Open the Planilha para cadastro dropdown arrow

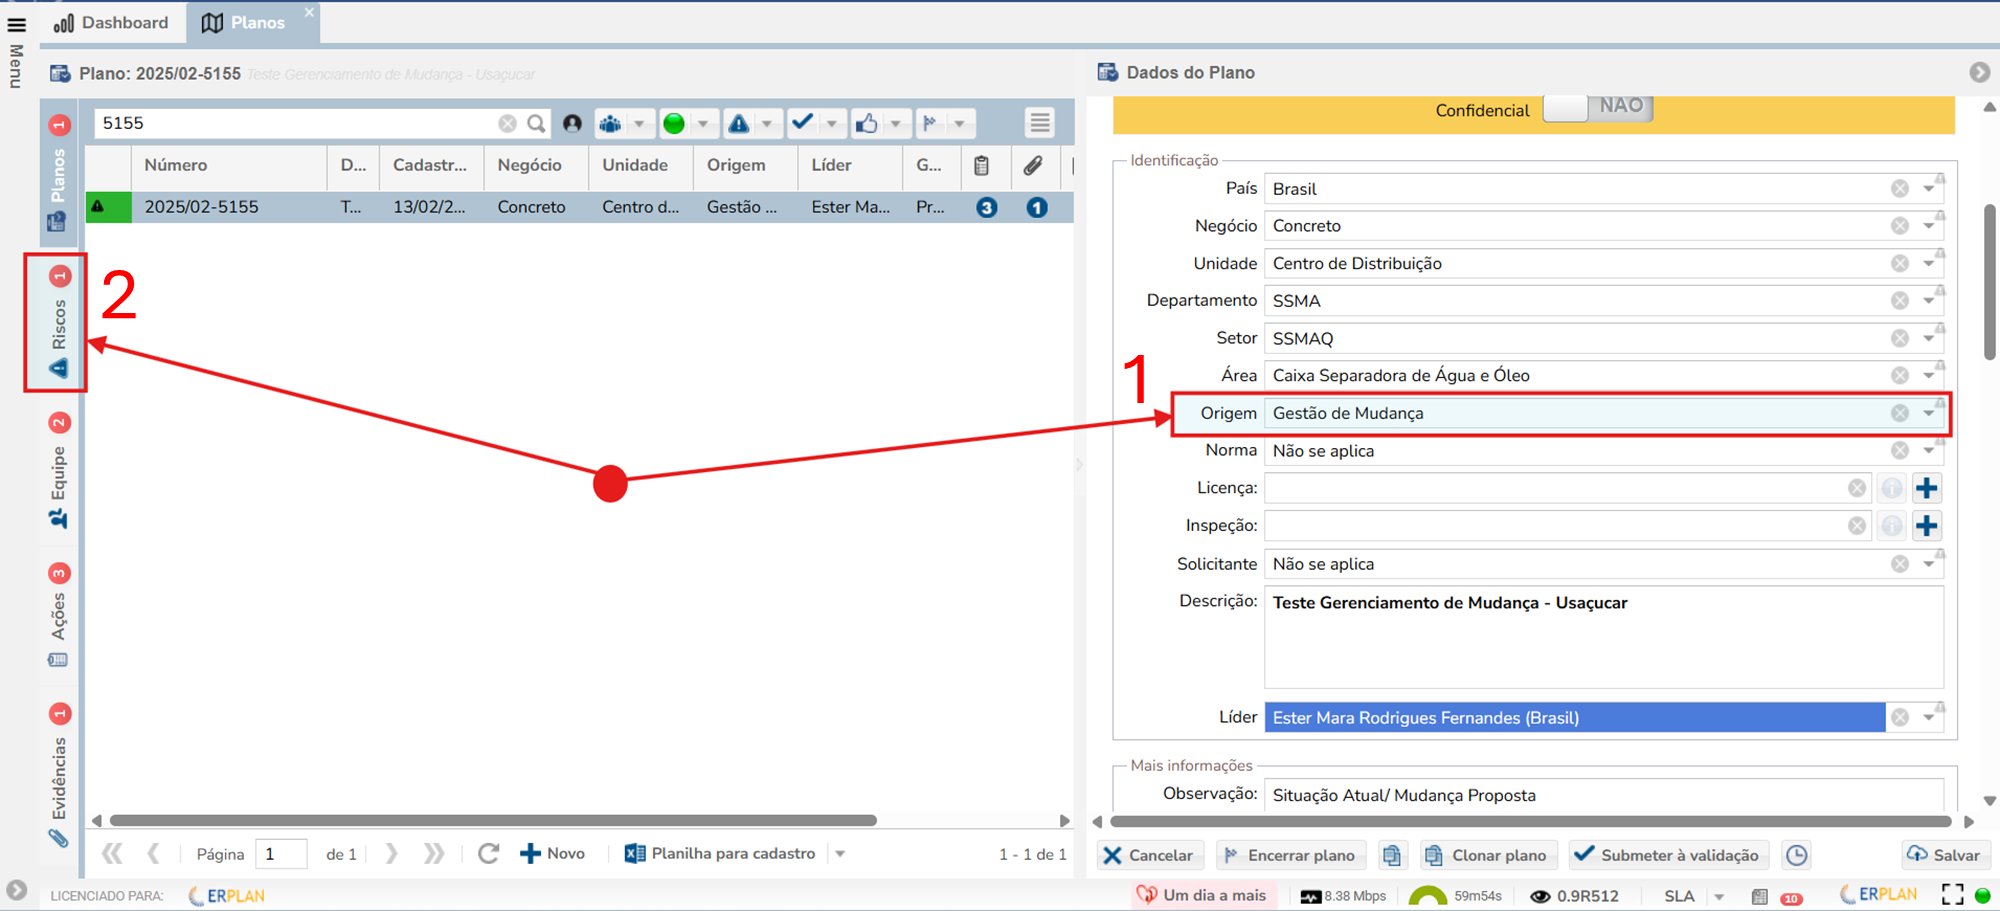point(841,854)
